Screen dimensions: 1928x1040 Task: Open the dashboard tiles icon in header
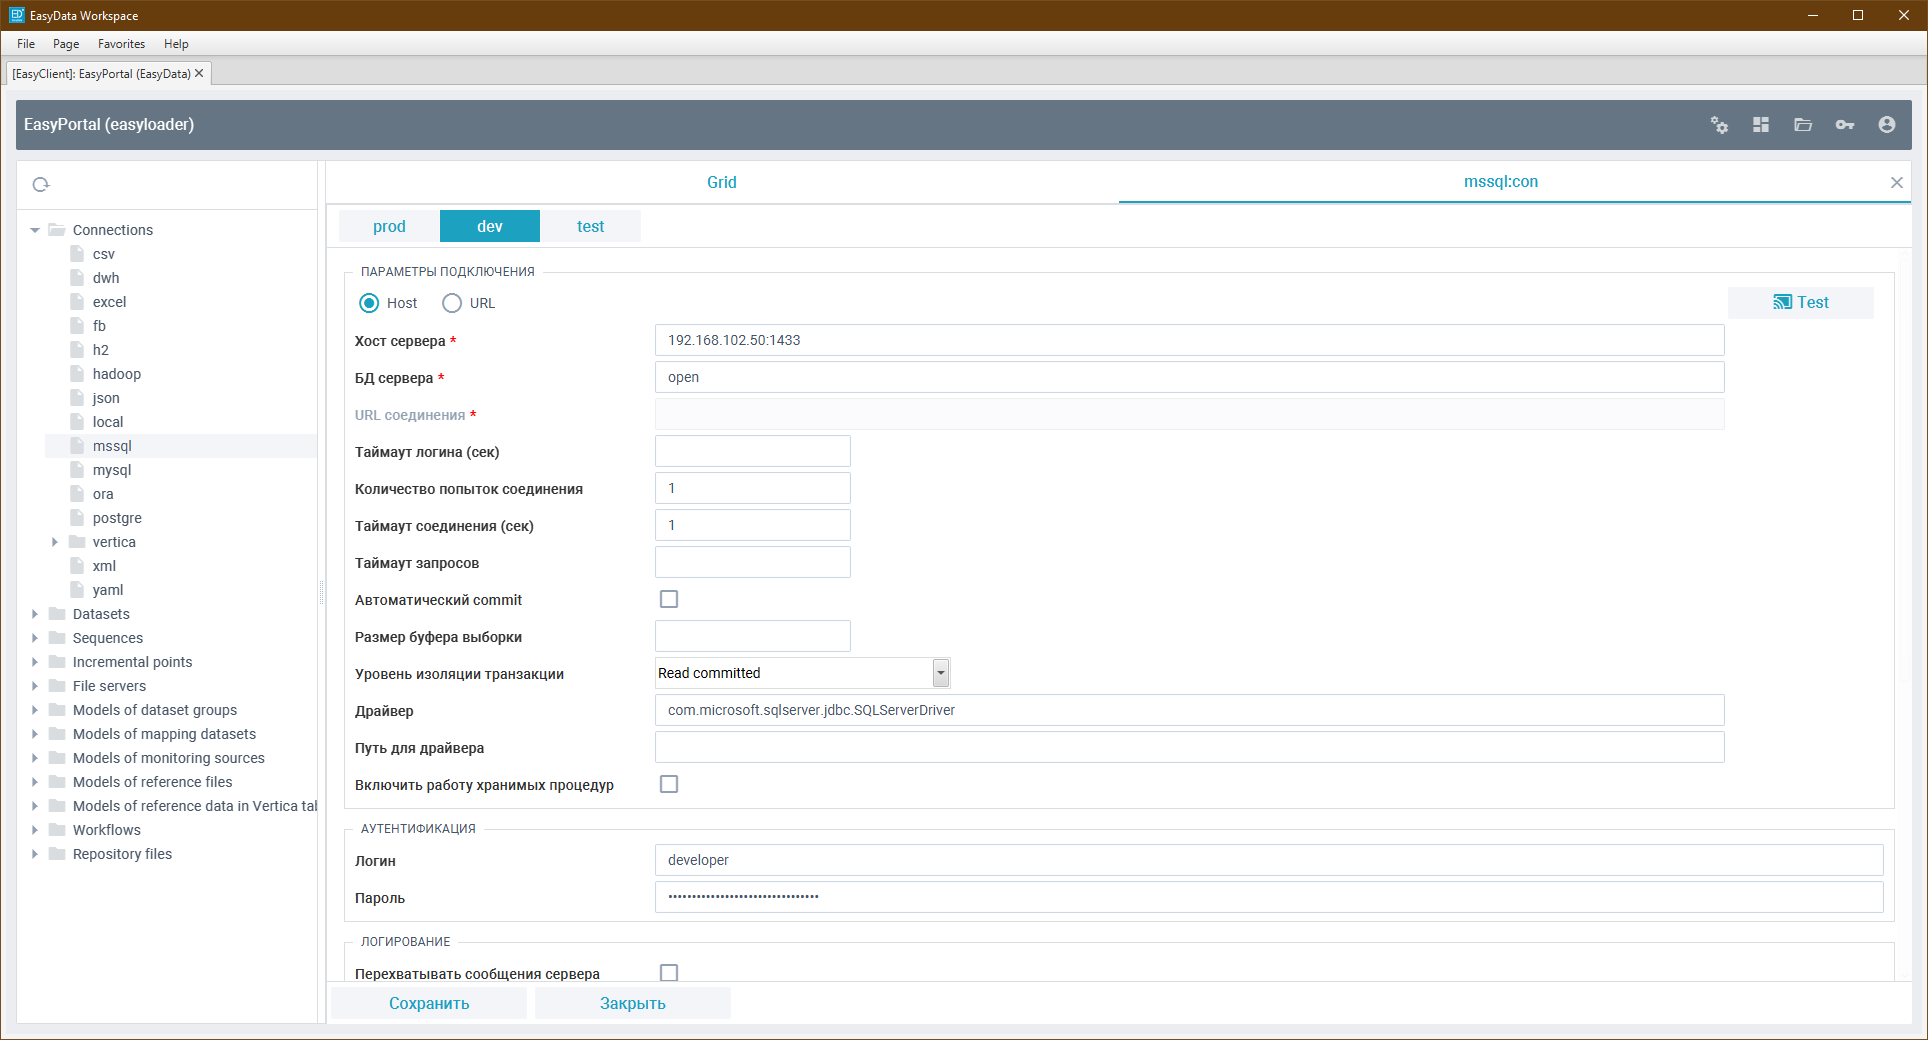coord(1761,125)
